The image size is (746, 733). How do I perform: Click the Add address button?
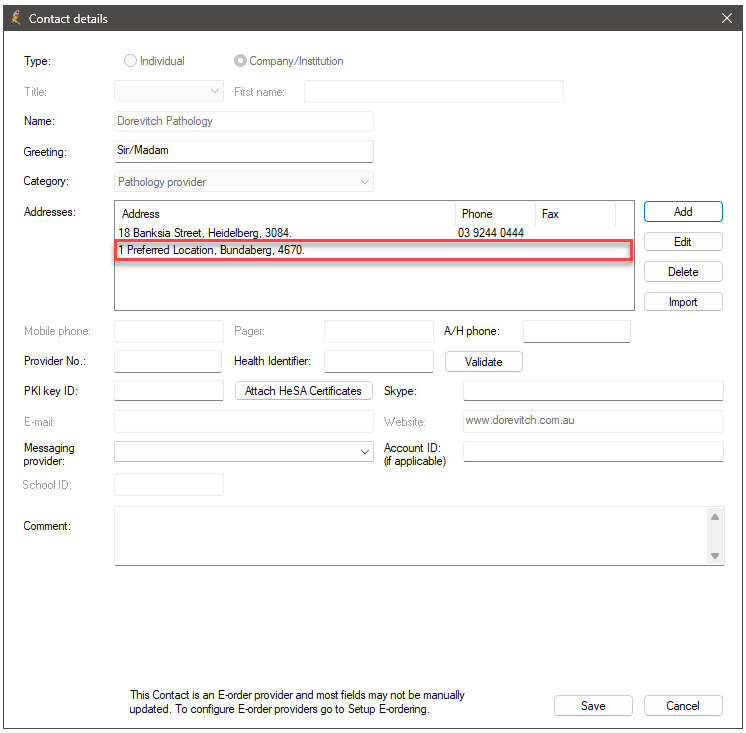tap(683, 212)
